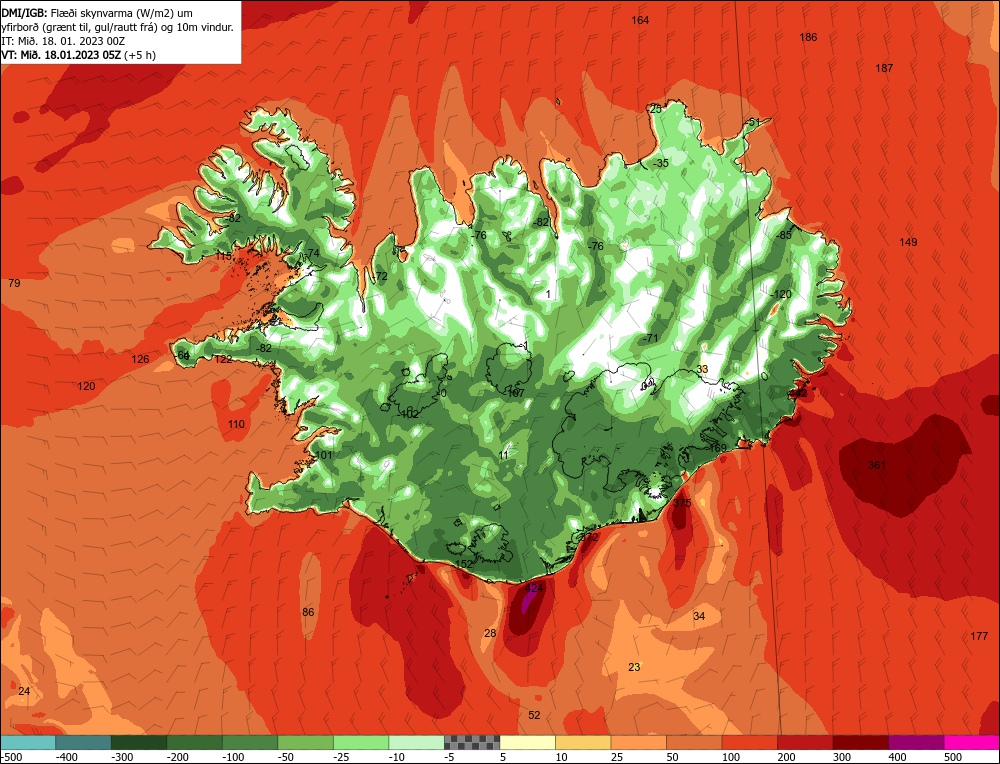1000x764 pixels.
Task: Select the map value -85 in the northeast
Action: (783, 235)
